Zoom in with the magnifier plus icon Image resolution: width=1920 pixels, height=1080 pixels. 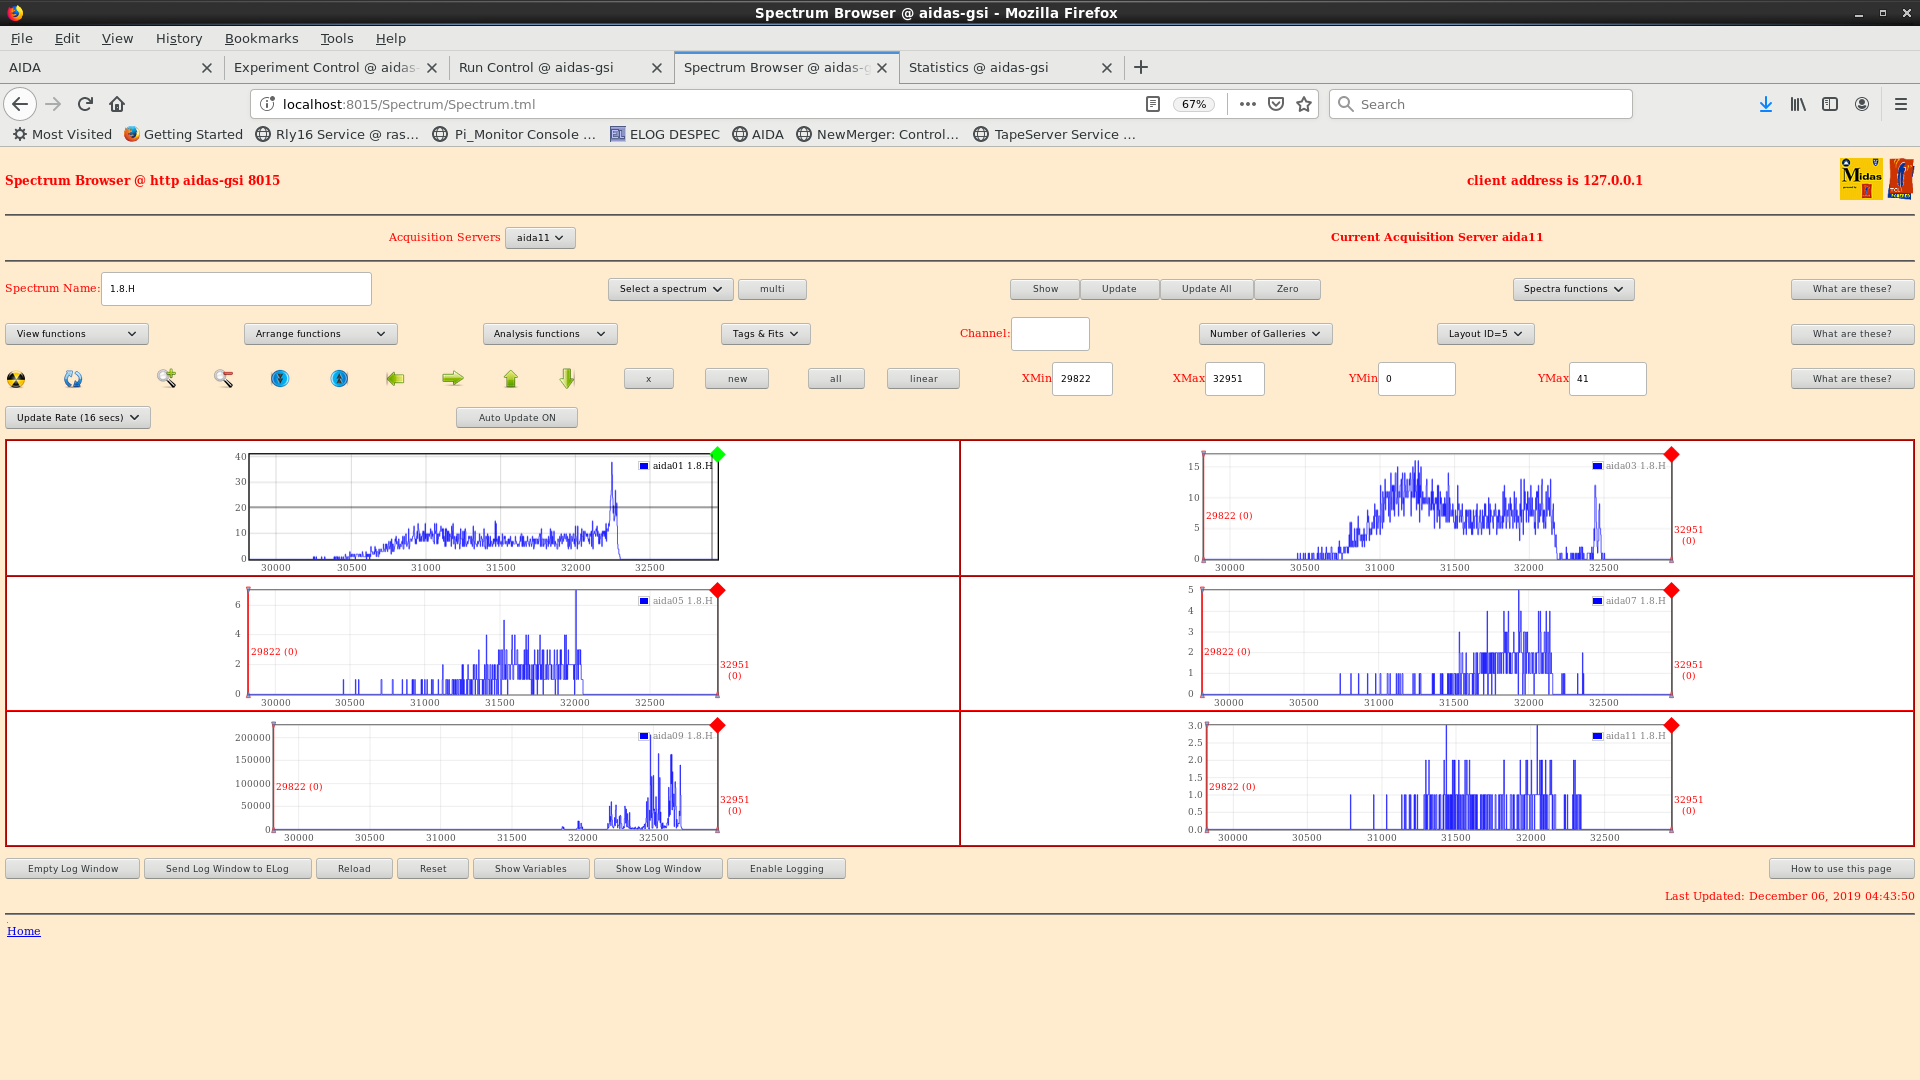click(x=167, y=378)
